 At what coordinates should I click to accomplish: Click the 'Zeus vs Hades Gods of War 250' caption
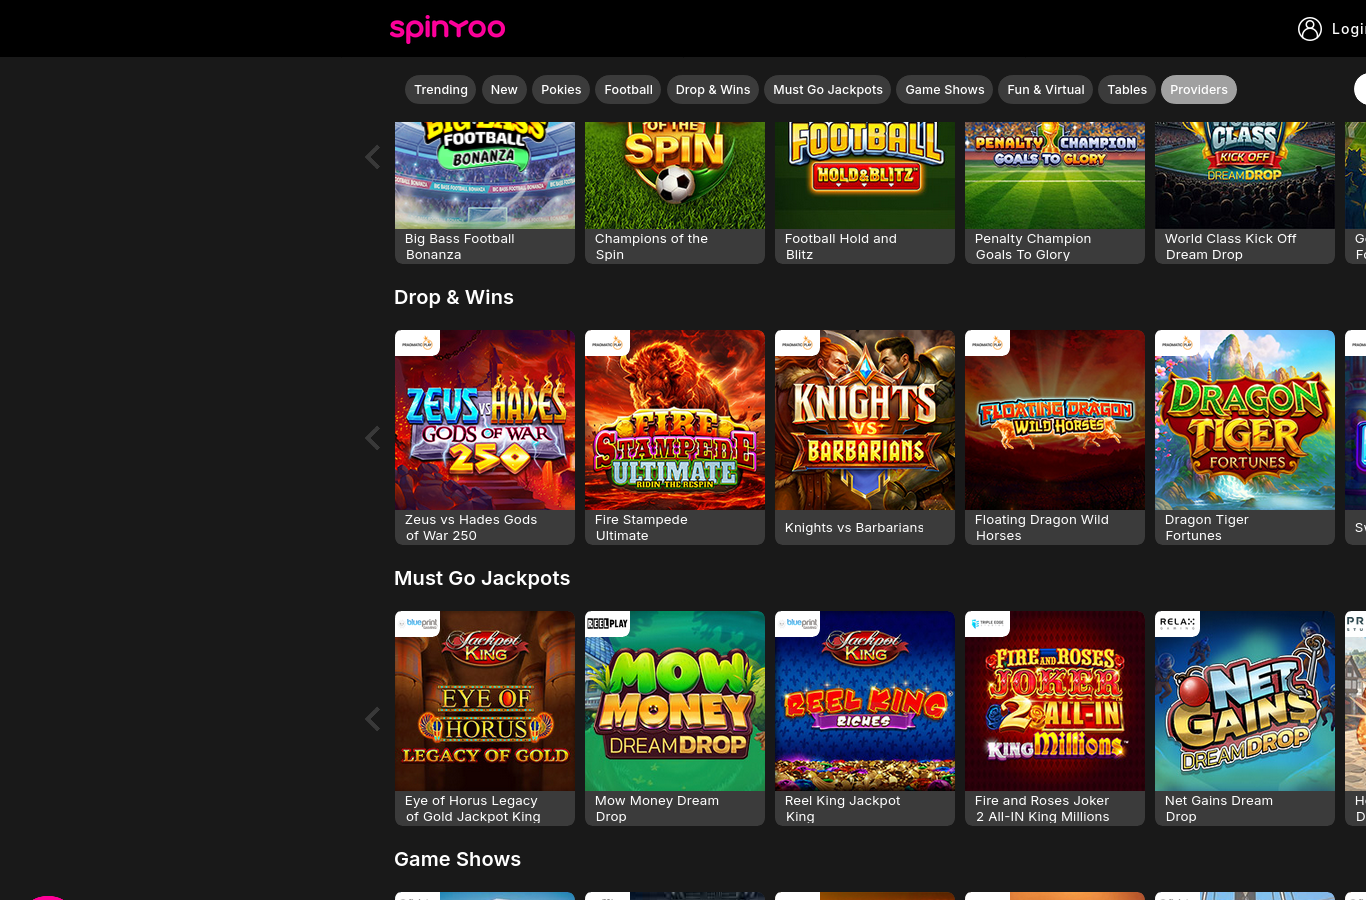coord(471,528)
